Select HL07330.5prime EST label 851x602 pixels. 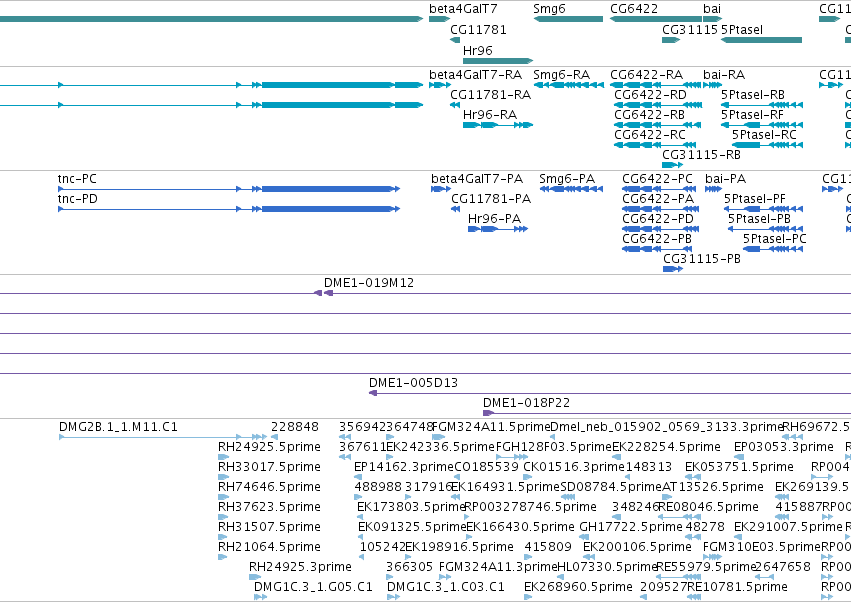point(607,567)
